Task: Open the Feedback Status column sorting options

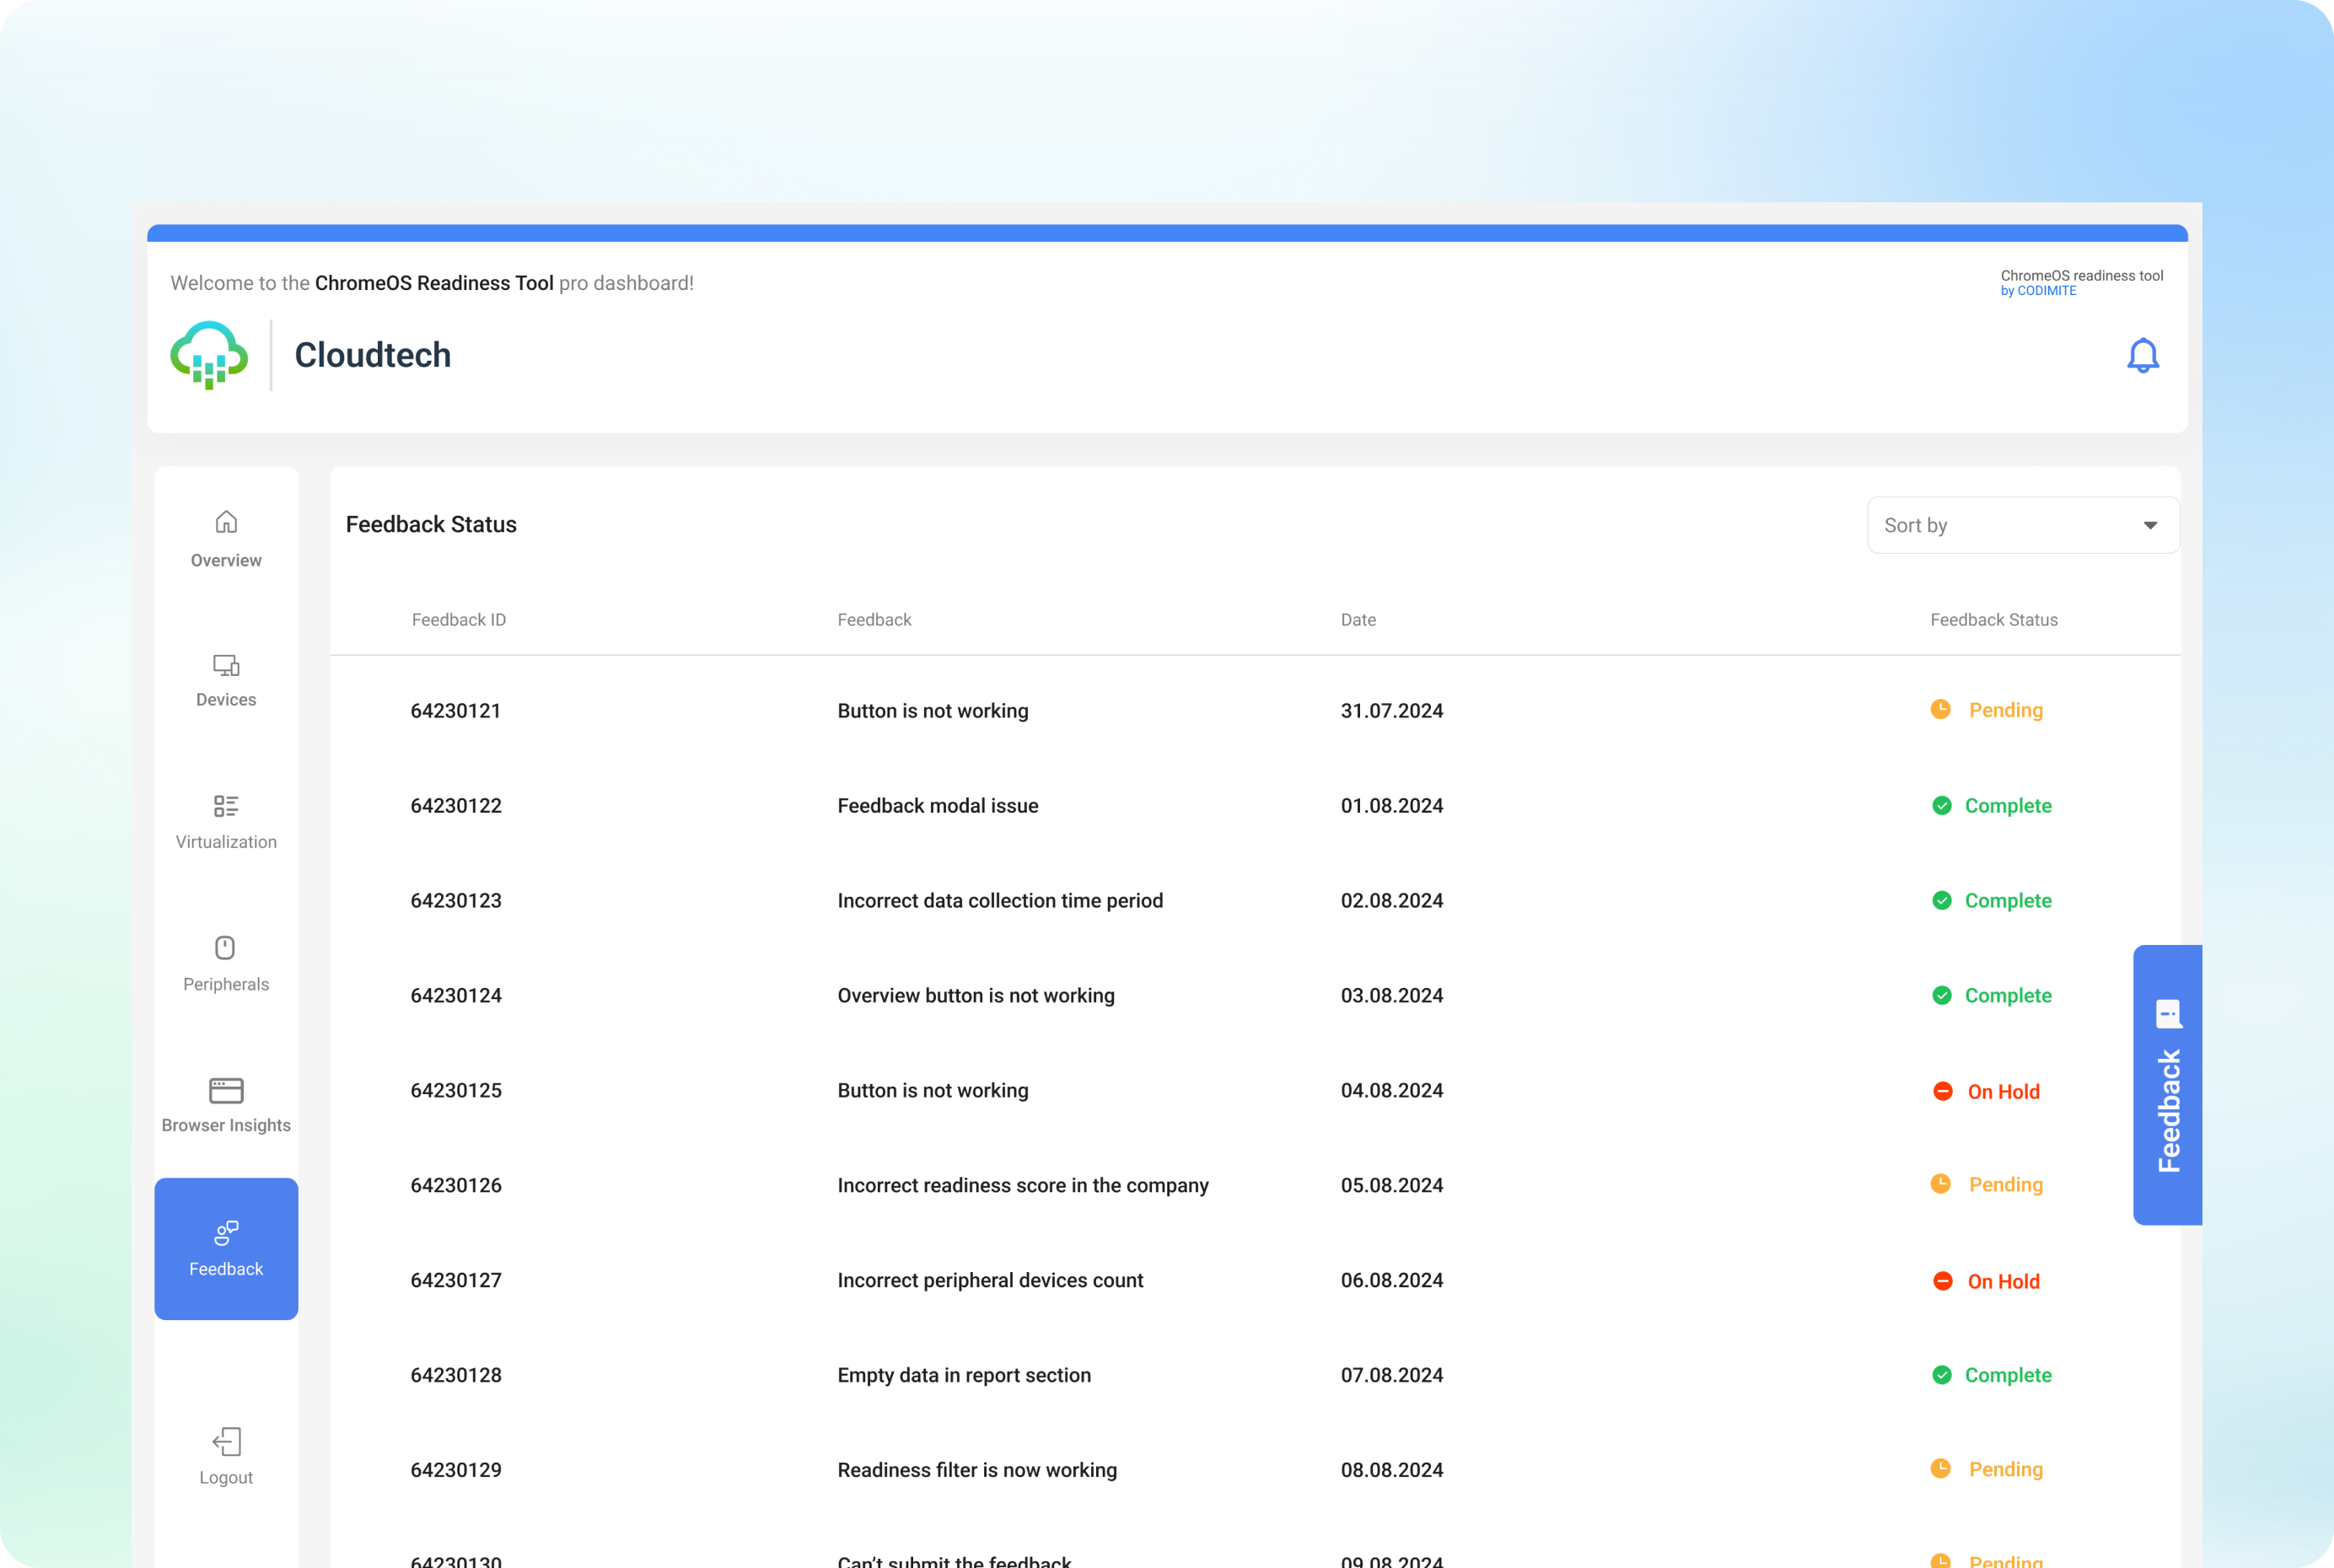Action: pos(1993,619)
